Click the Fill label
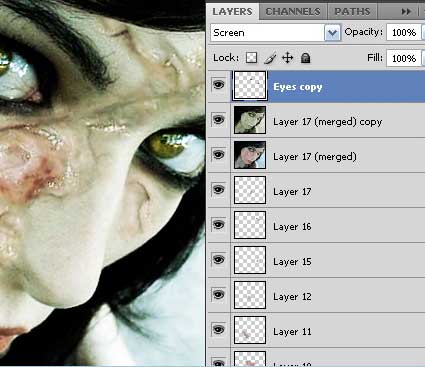The height and width of the screenshot is (367, 425). click(x=375, y=58)
